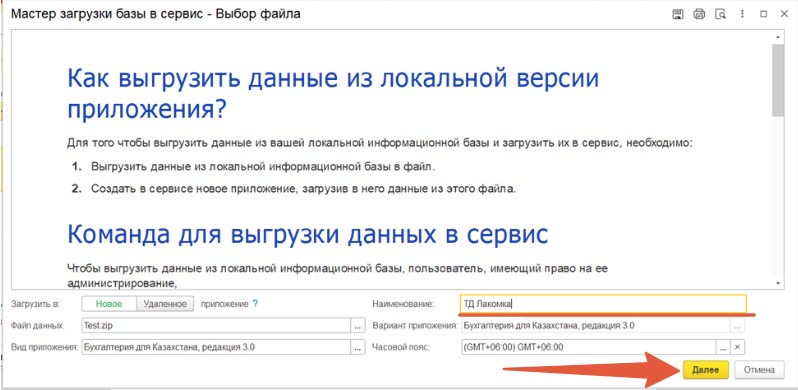Screen dimensions: 798x390
Task: Click the Загрузить в: label
Action: coord(36,304)
